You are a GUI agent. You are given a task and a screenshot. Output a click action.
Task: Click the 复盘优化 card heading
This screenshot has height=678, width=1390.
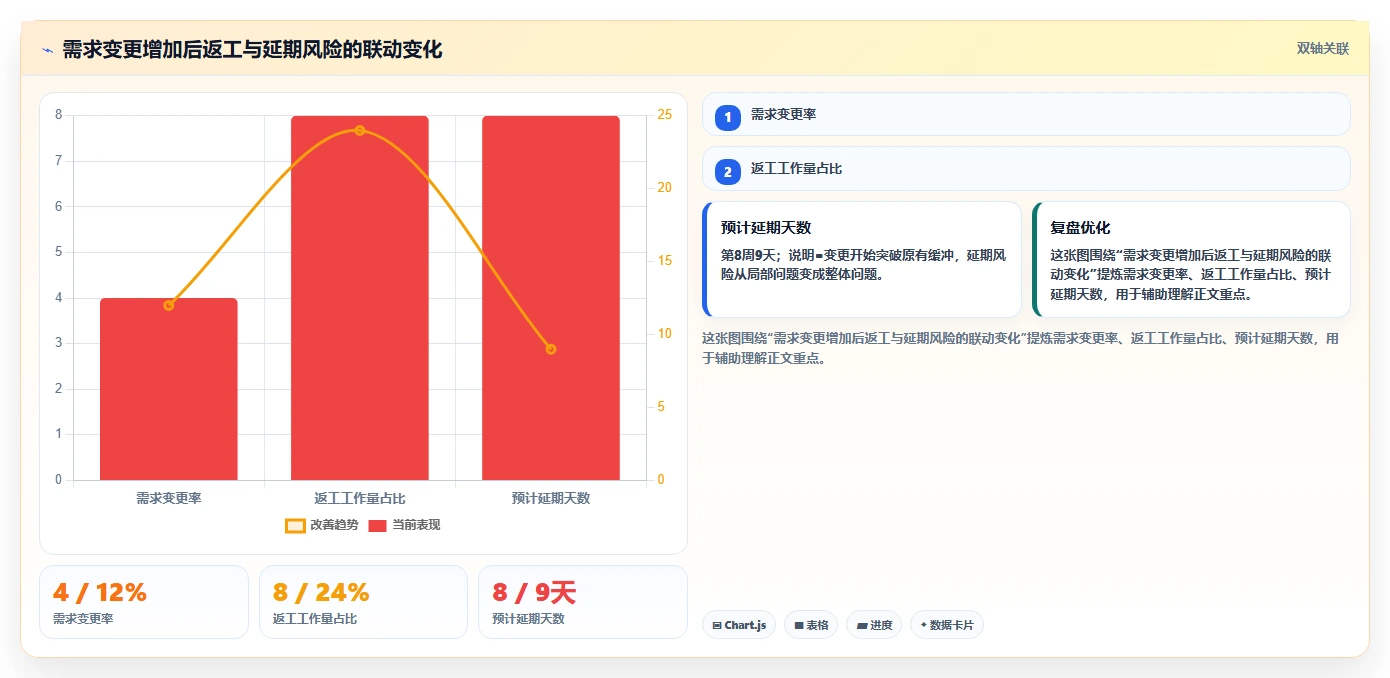click(1080, 228)
